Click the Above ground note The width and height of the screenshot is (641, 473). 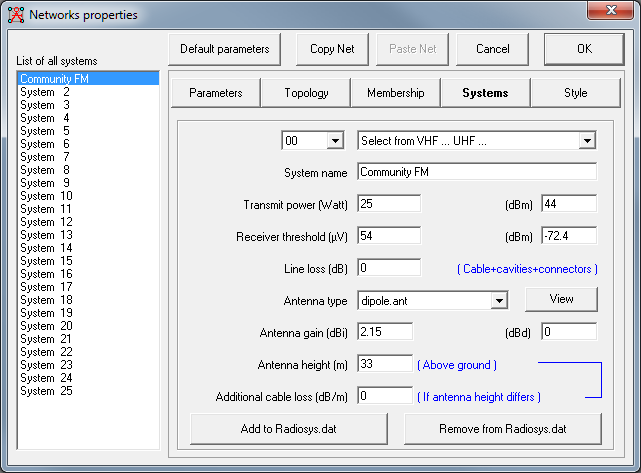(x=457, y=365)
